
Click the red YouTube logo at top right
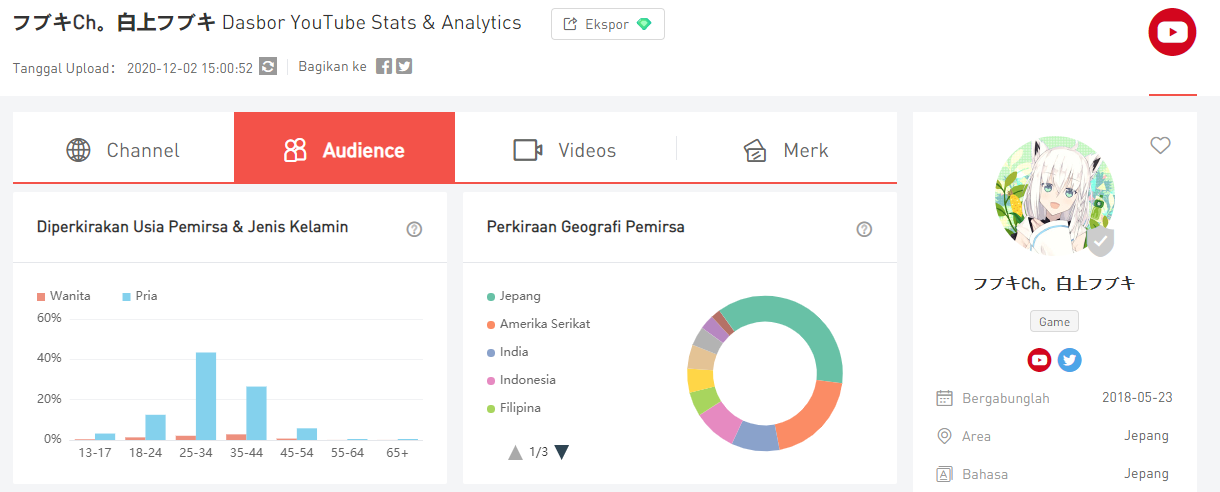click(1172, 33)
